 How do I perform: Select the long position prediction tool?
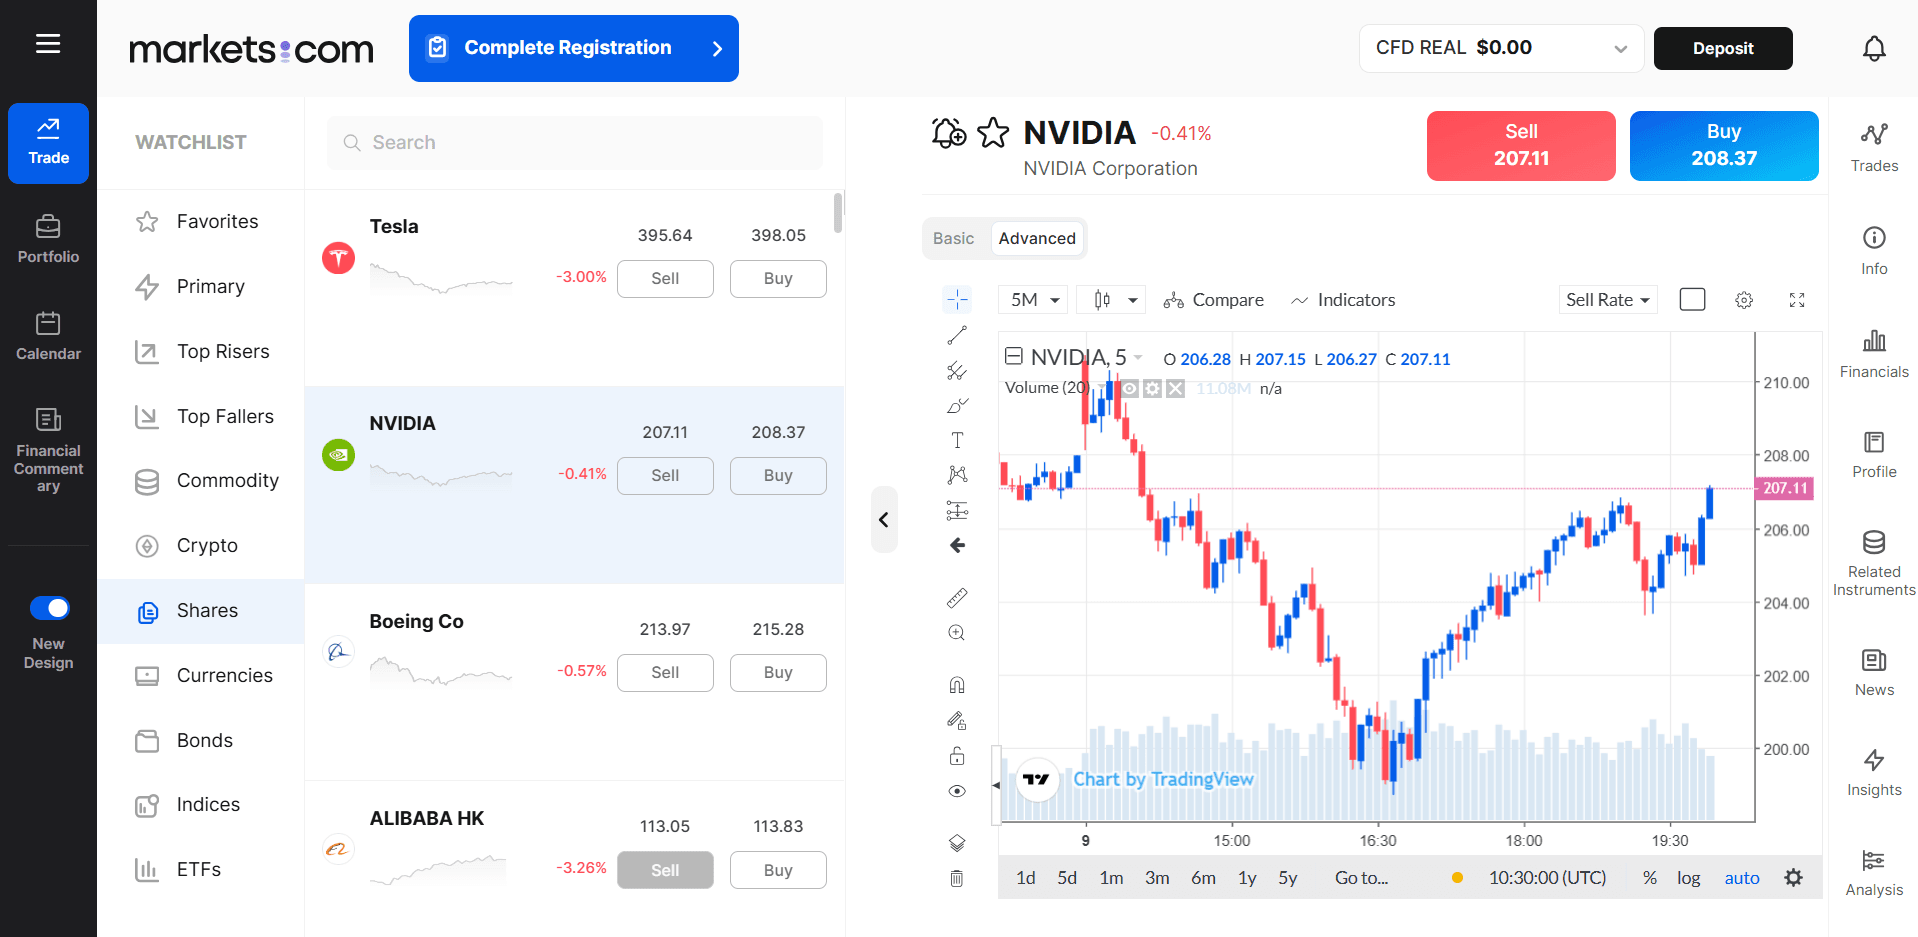957,511
